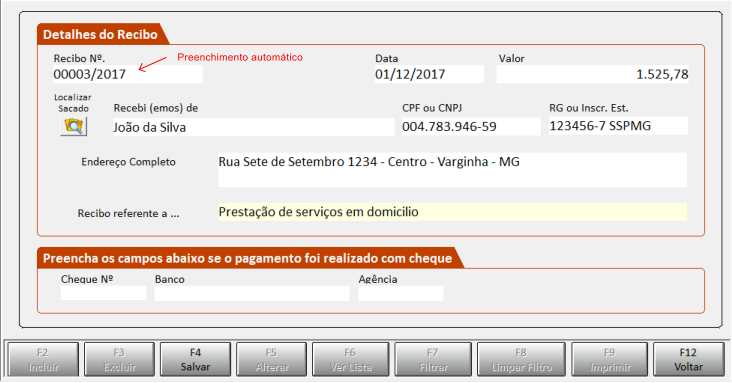Click the Recibo referente a field

point(452,212)
